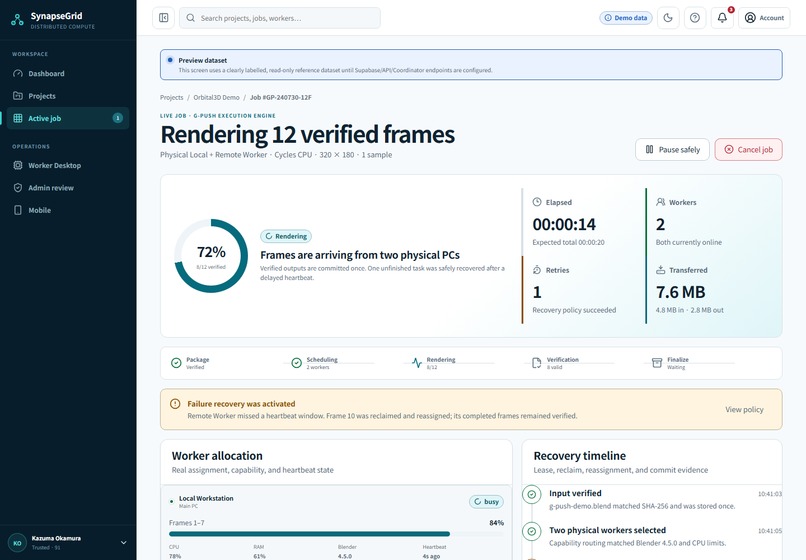Image resolution: width=806 pixels, height=560 pixels.
Task: Click the Package verified checkmark icon
Action: click(176, 363)
